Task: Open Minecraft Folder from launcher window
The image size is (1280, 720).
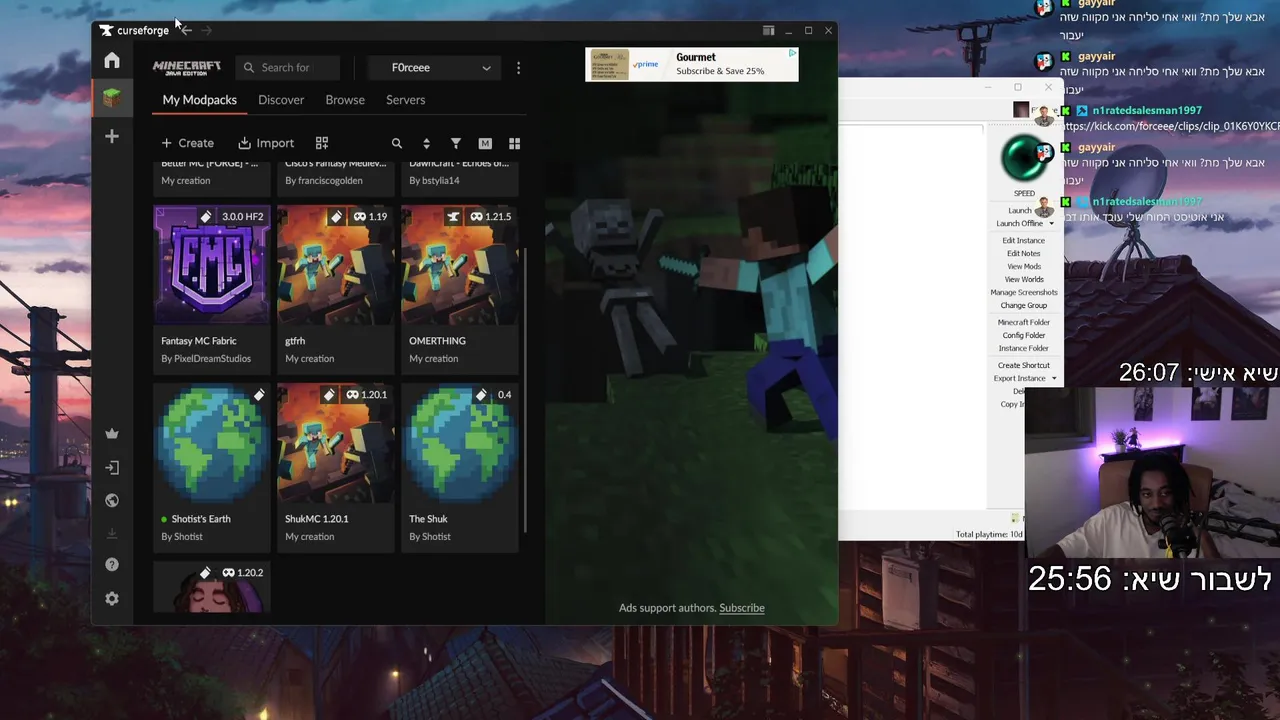Action: pos(1024,322)
